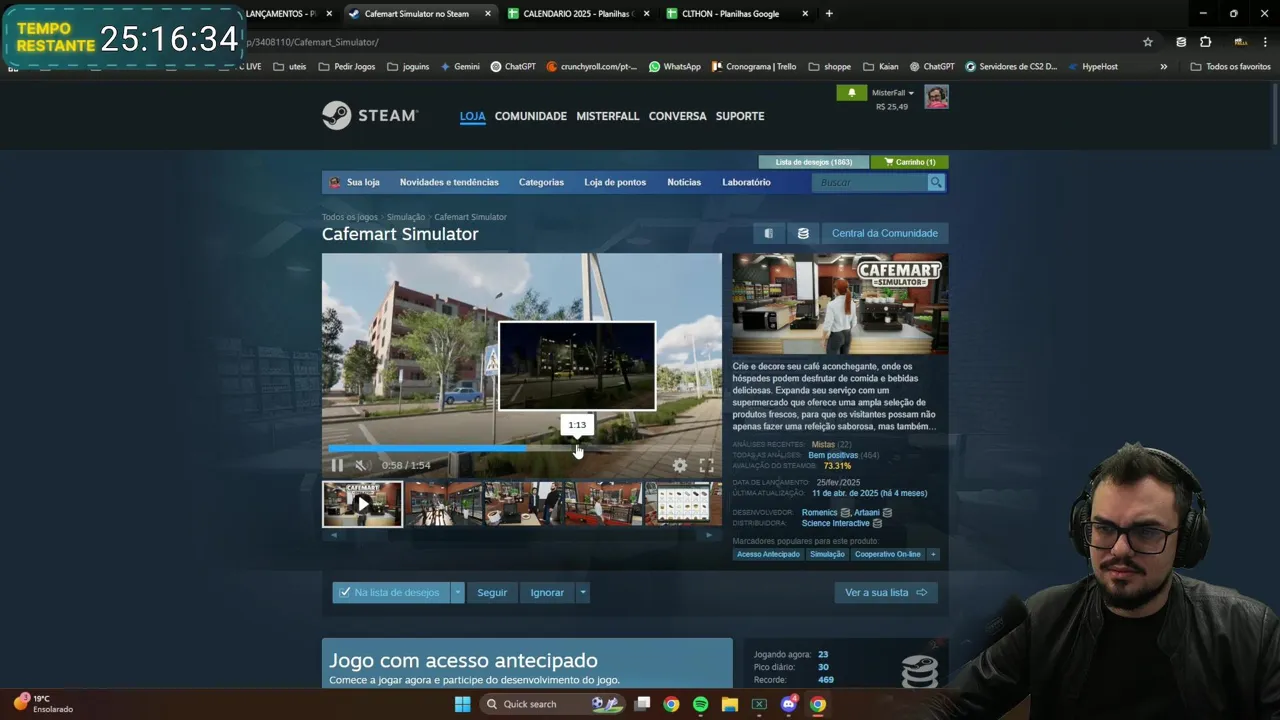Open the green notifications bell
Screen dimensions: 1280x720
click(x=852, y=93)
